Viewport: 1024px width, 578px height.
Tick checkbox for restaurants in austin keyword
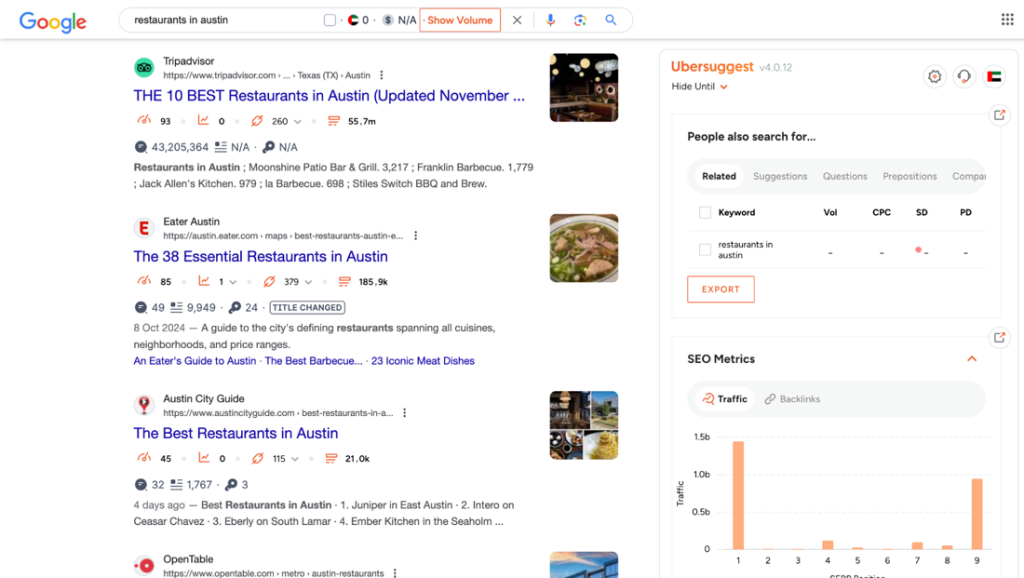[705, 249]
